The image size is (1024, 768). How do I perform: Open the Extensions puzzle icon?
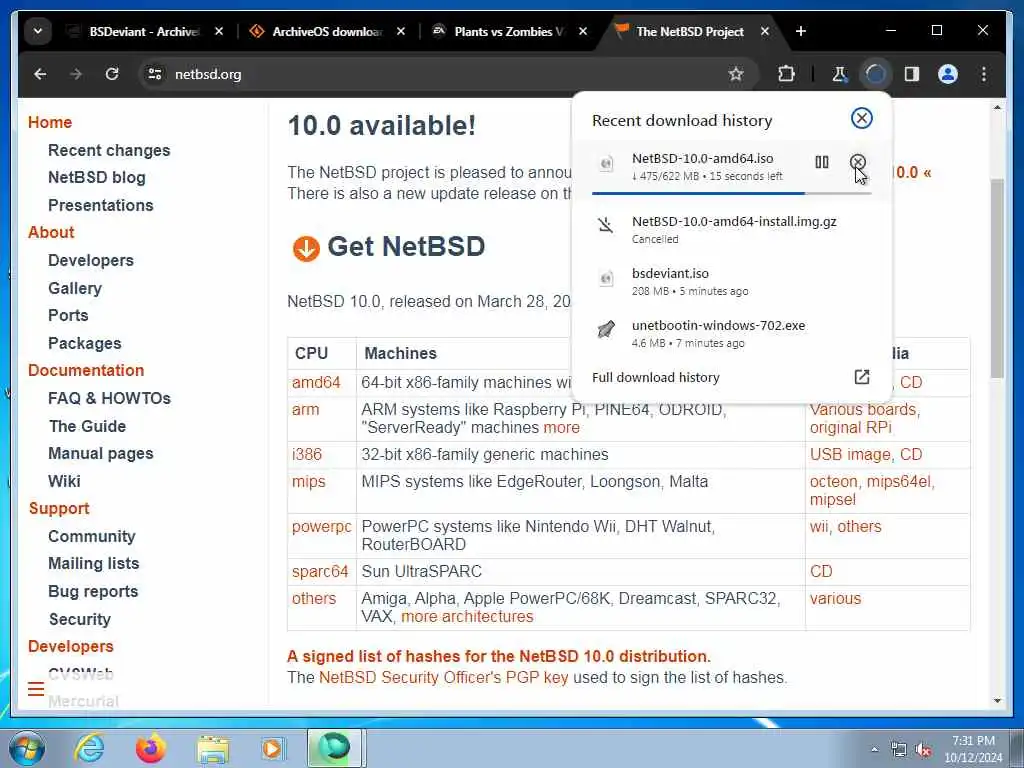click(x=786, y=74)
